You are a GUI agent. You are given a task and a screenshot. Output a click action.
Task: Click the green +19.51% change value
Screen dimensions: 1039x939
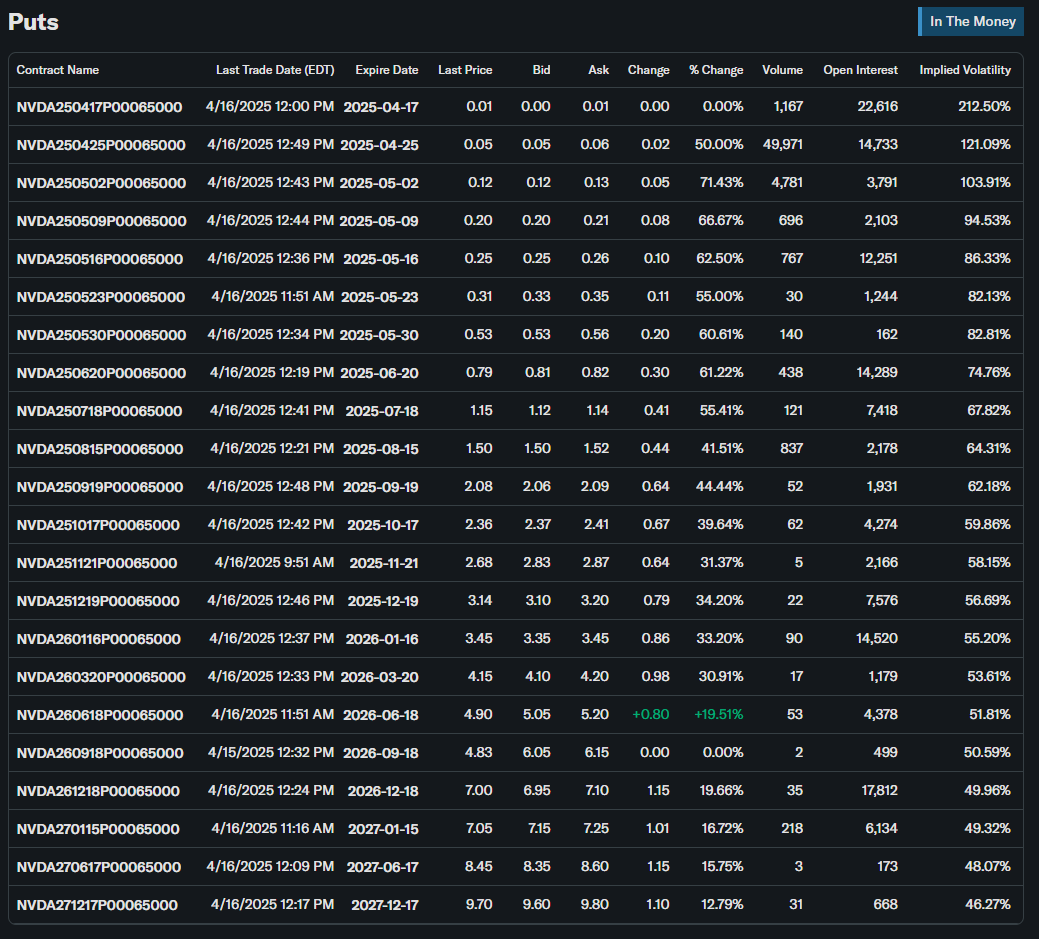pyautogui.click(x=716, y=715)
